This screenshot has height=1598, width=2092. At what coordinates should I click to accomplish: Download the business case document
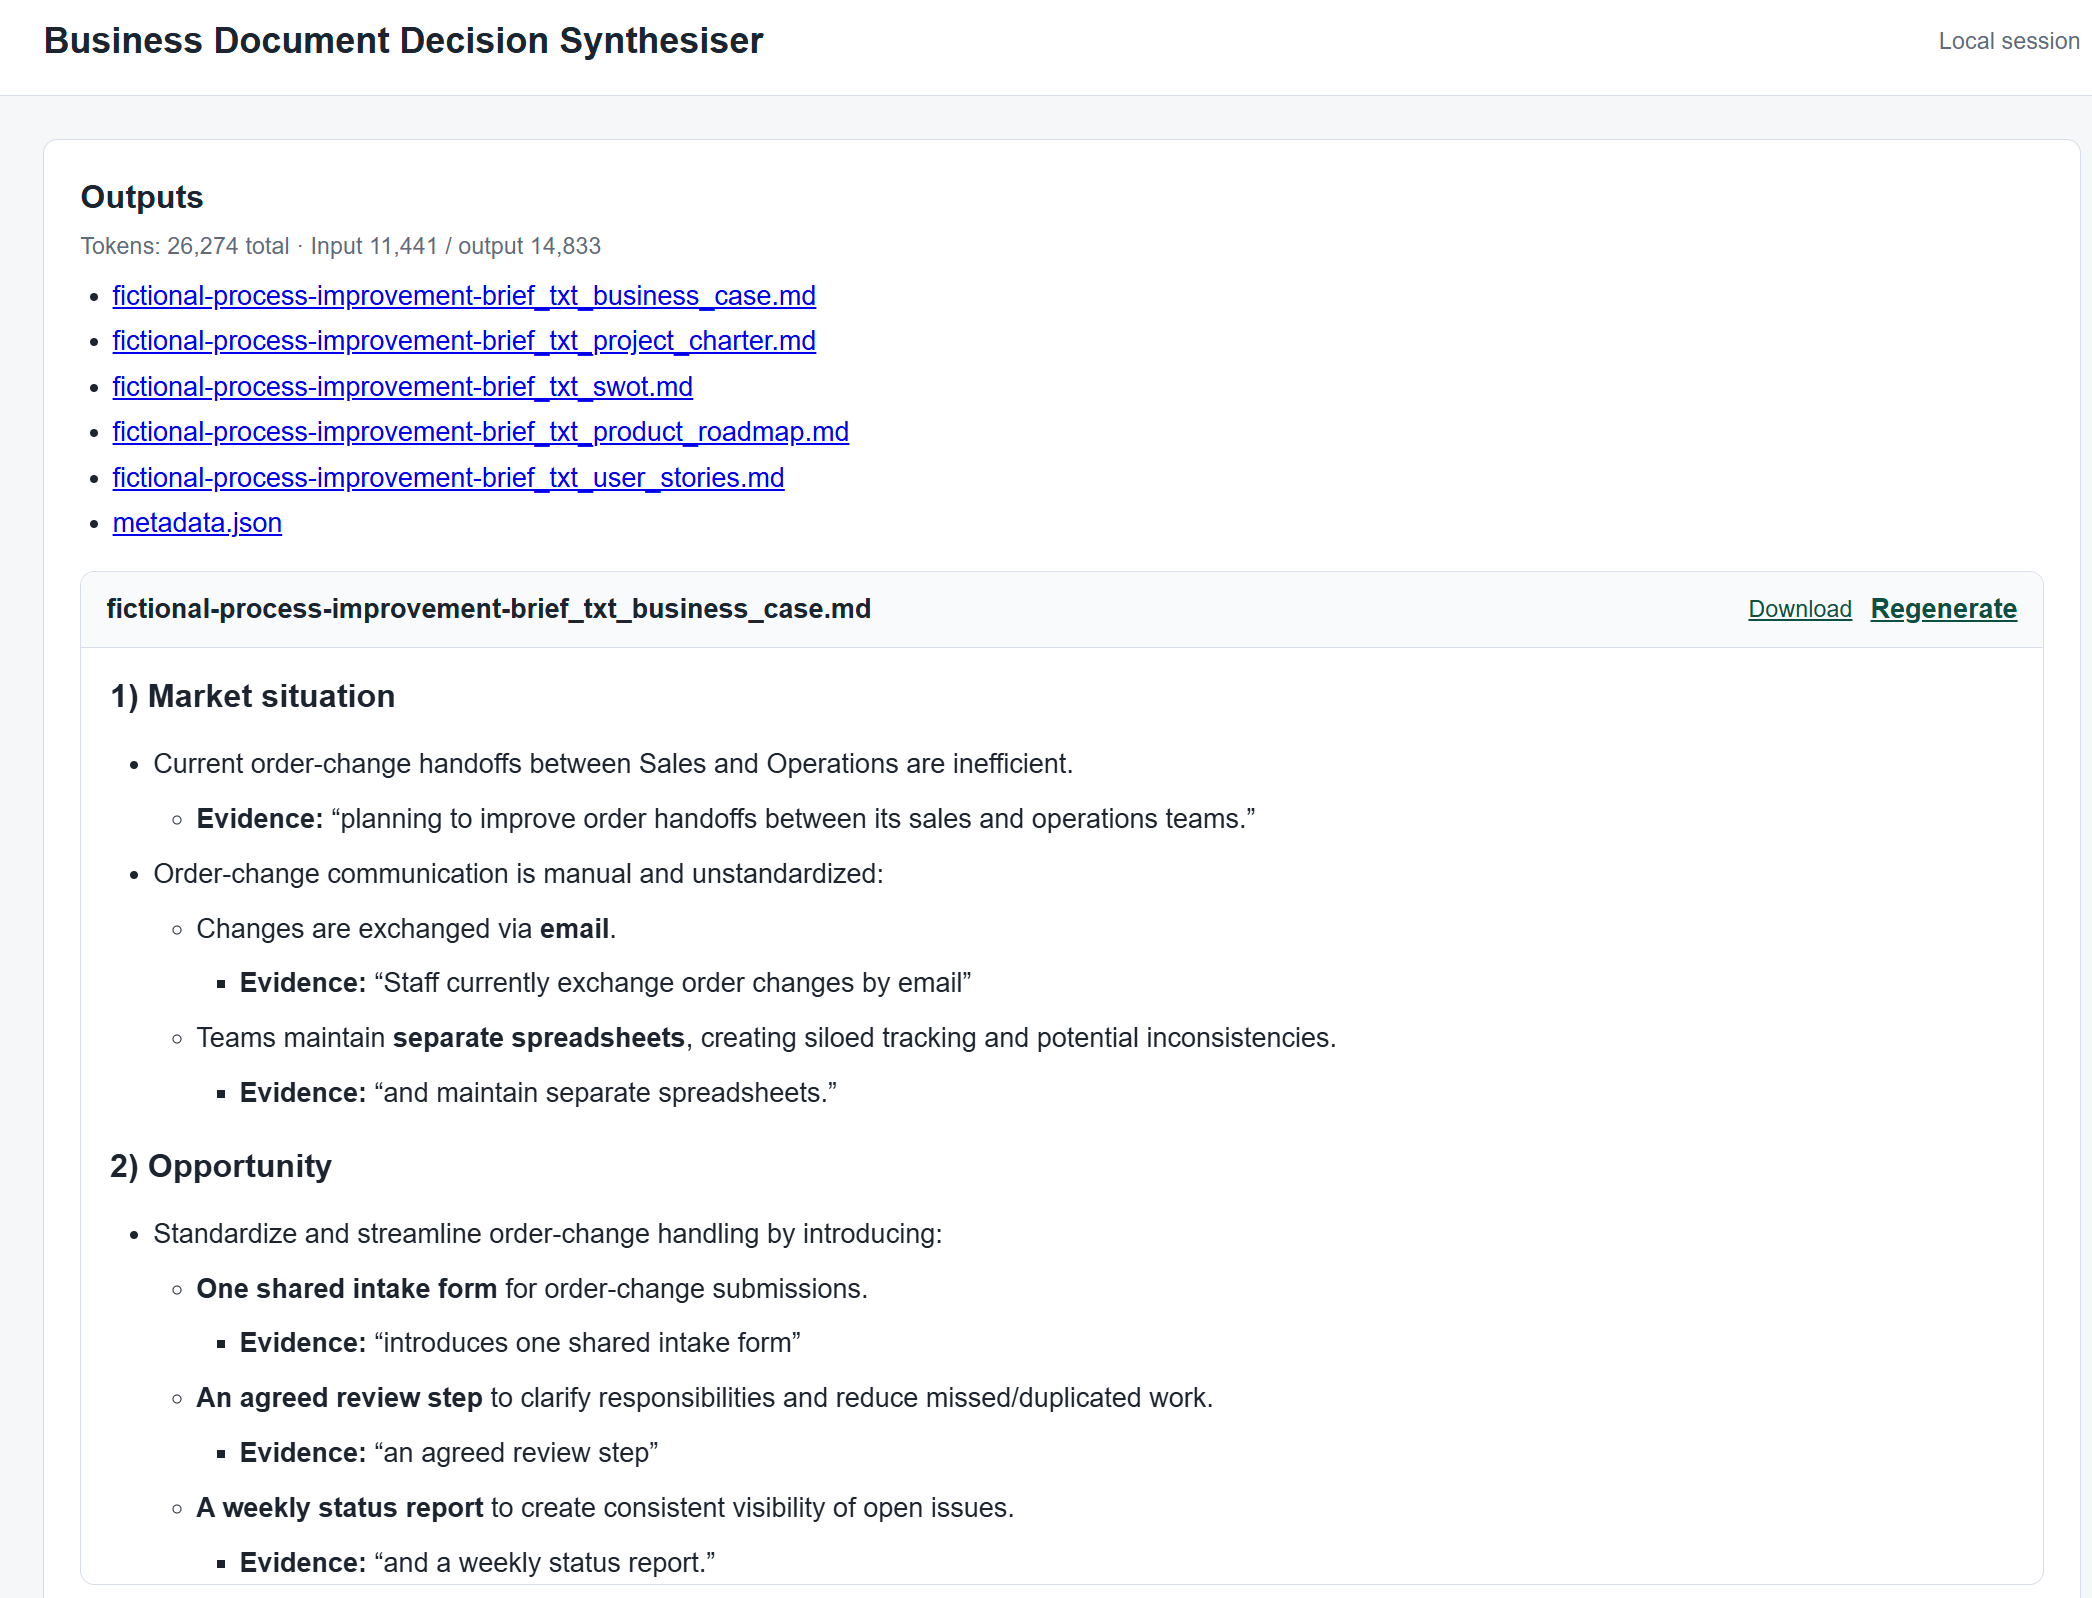1800,609
